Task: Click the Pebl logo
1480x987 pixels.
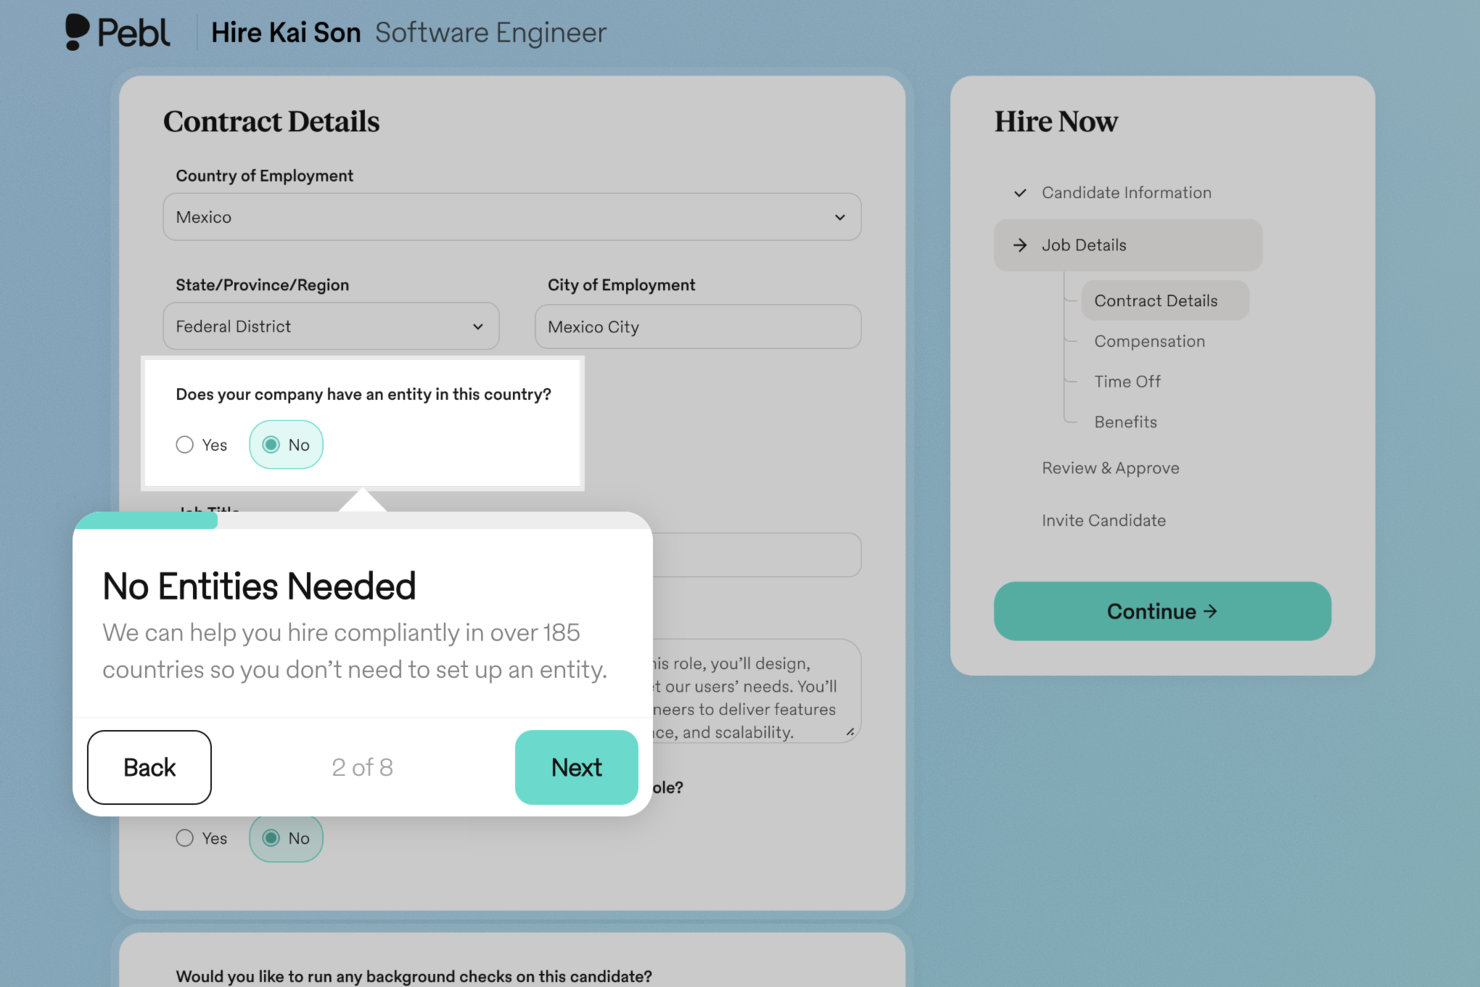Action: [118, 32]
